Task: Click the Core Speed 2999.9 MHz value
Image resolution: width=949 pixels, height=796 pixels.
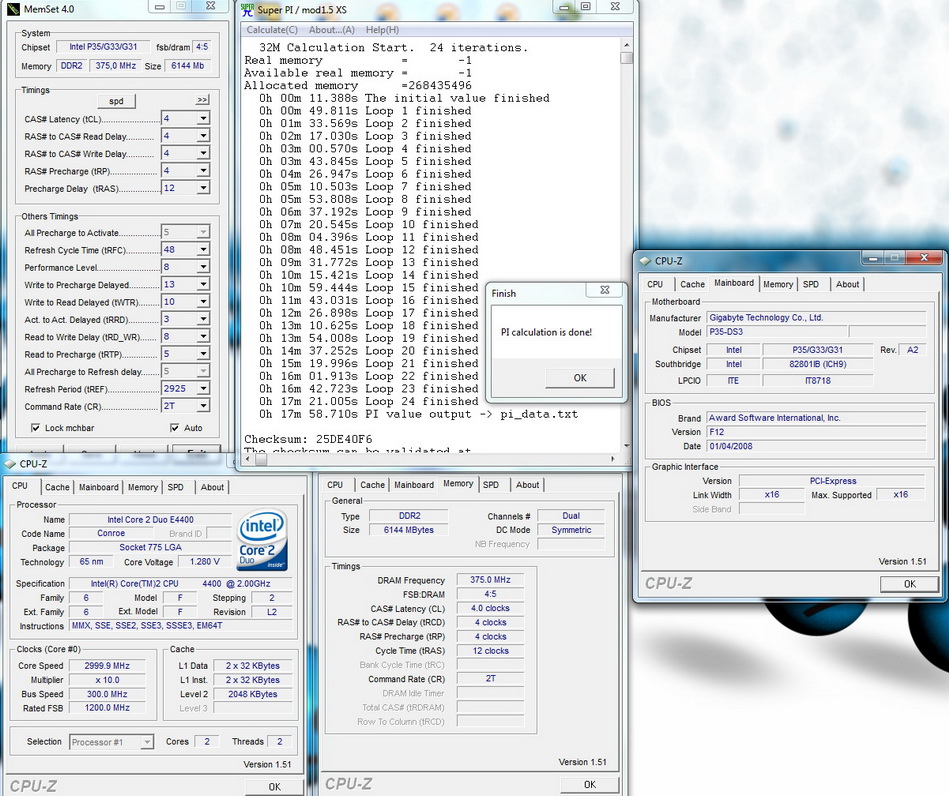Action: [107, 666]
